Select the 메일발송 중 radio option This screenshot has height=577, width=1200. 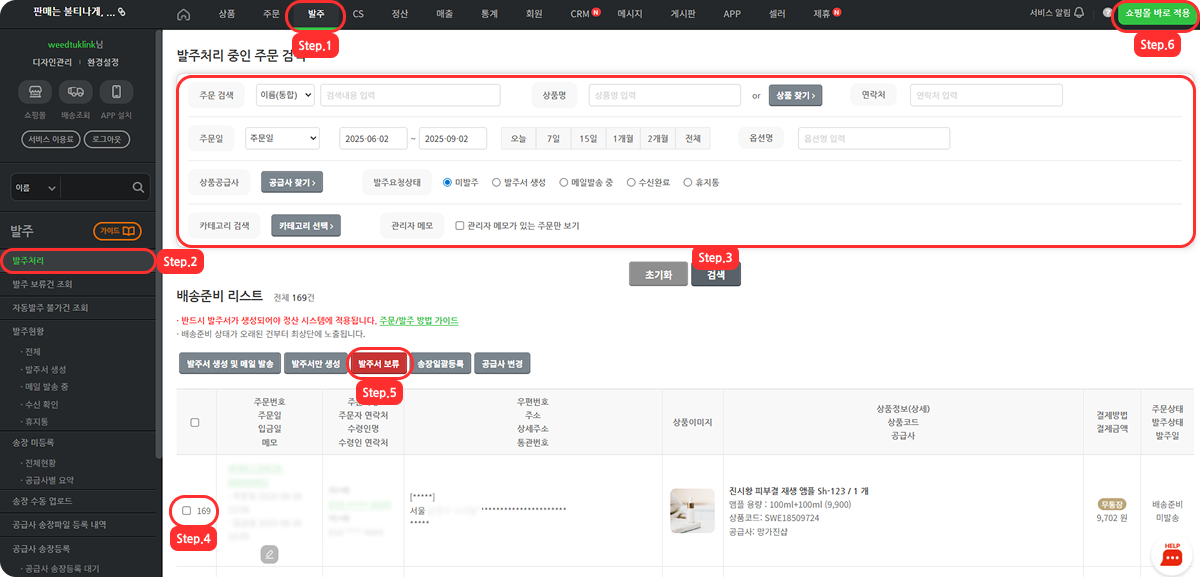point(564,182)
